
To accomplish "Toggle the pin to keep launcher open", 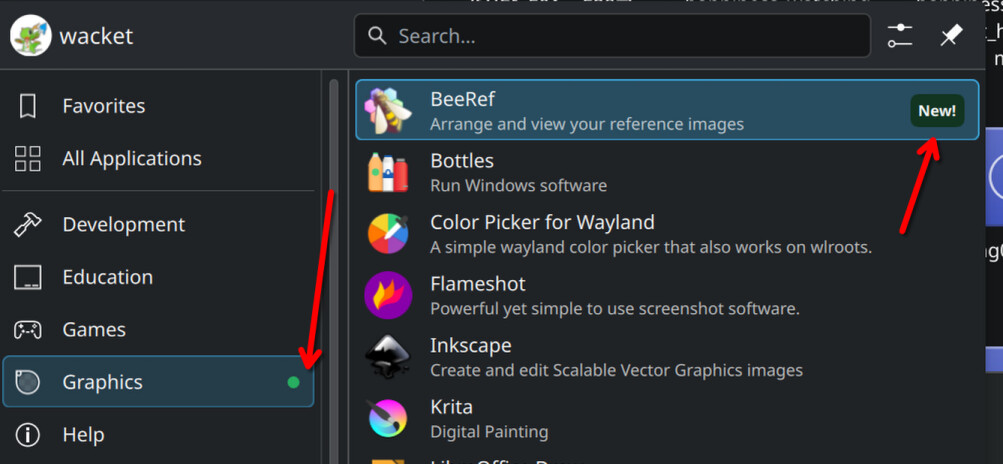I will 951,36.
